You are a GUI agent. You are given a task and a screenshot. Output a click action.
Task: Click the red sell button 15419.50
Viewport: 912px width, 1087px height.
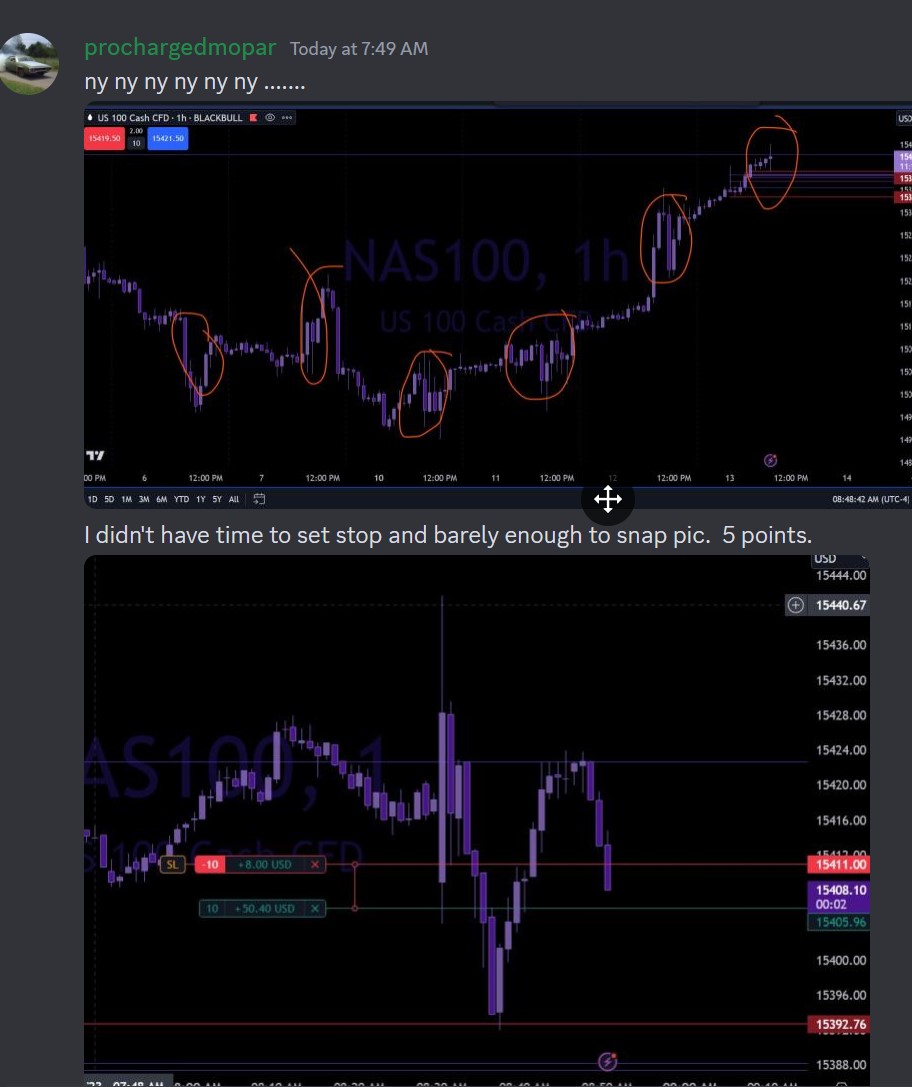pos(104,139)
